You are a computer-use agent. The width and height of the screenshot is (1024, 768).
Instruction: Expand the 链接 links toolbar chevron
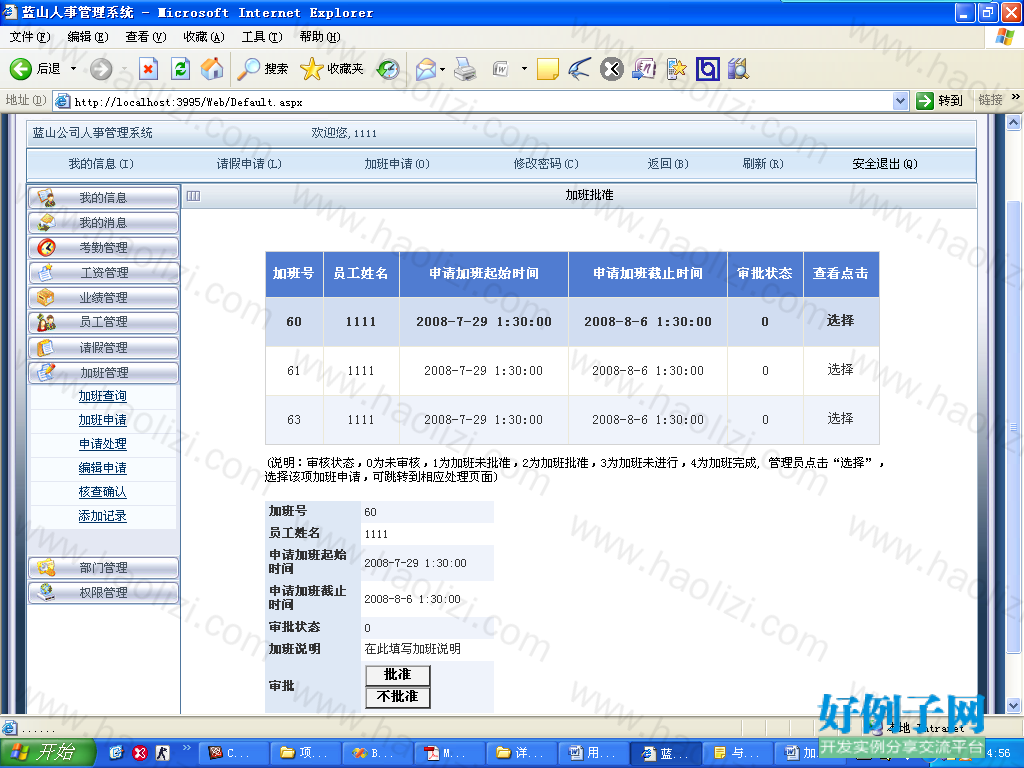point(1016,97)
